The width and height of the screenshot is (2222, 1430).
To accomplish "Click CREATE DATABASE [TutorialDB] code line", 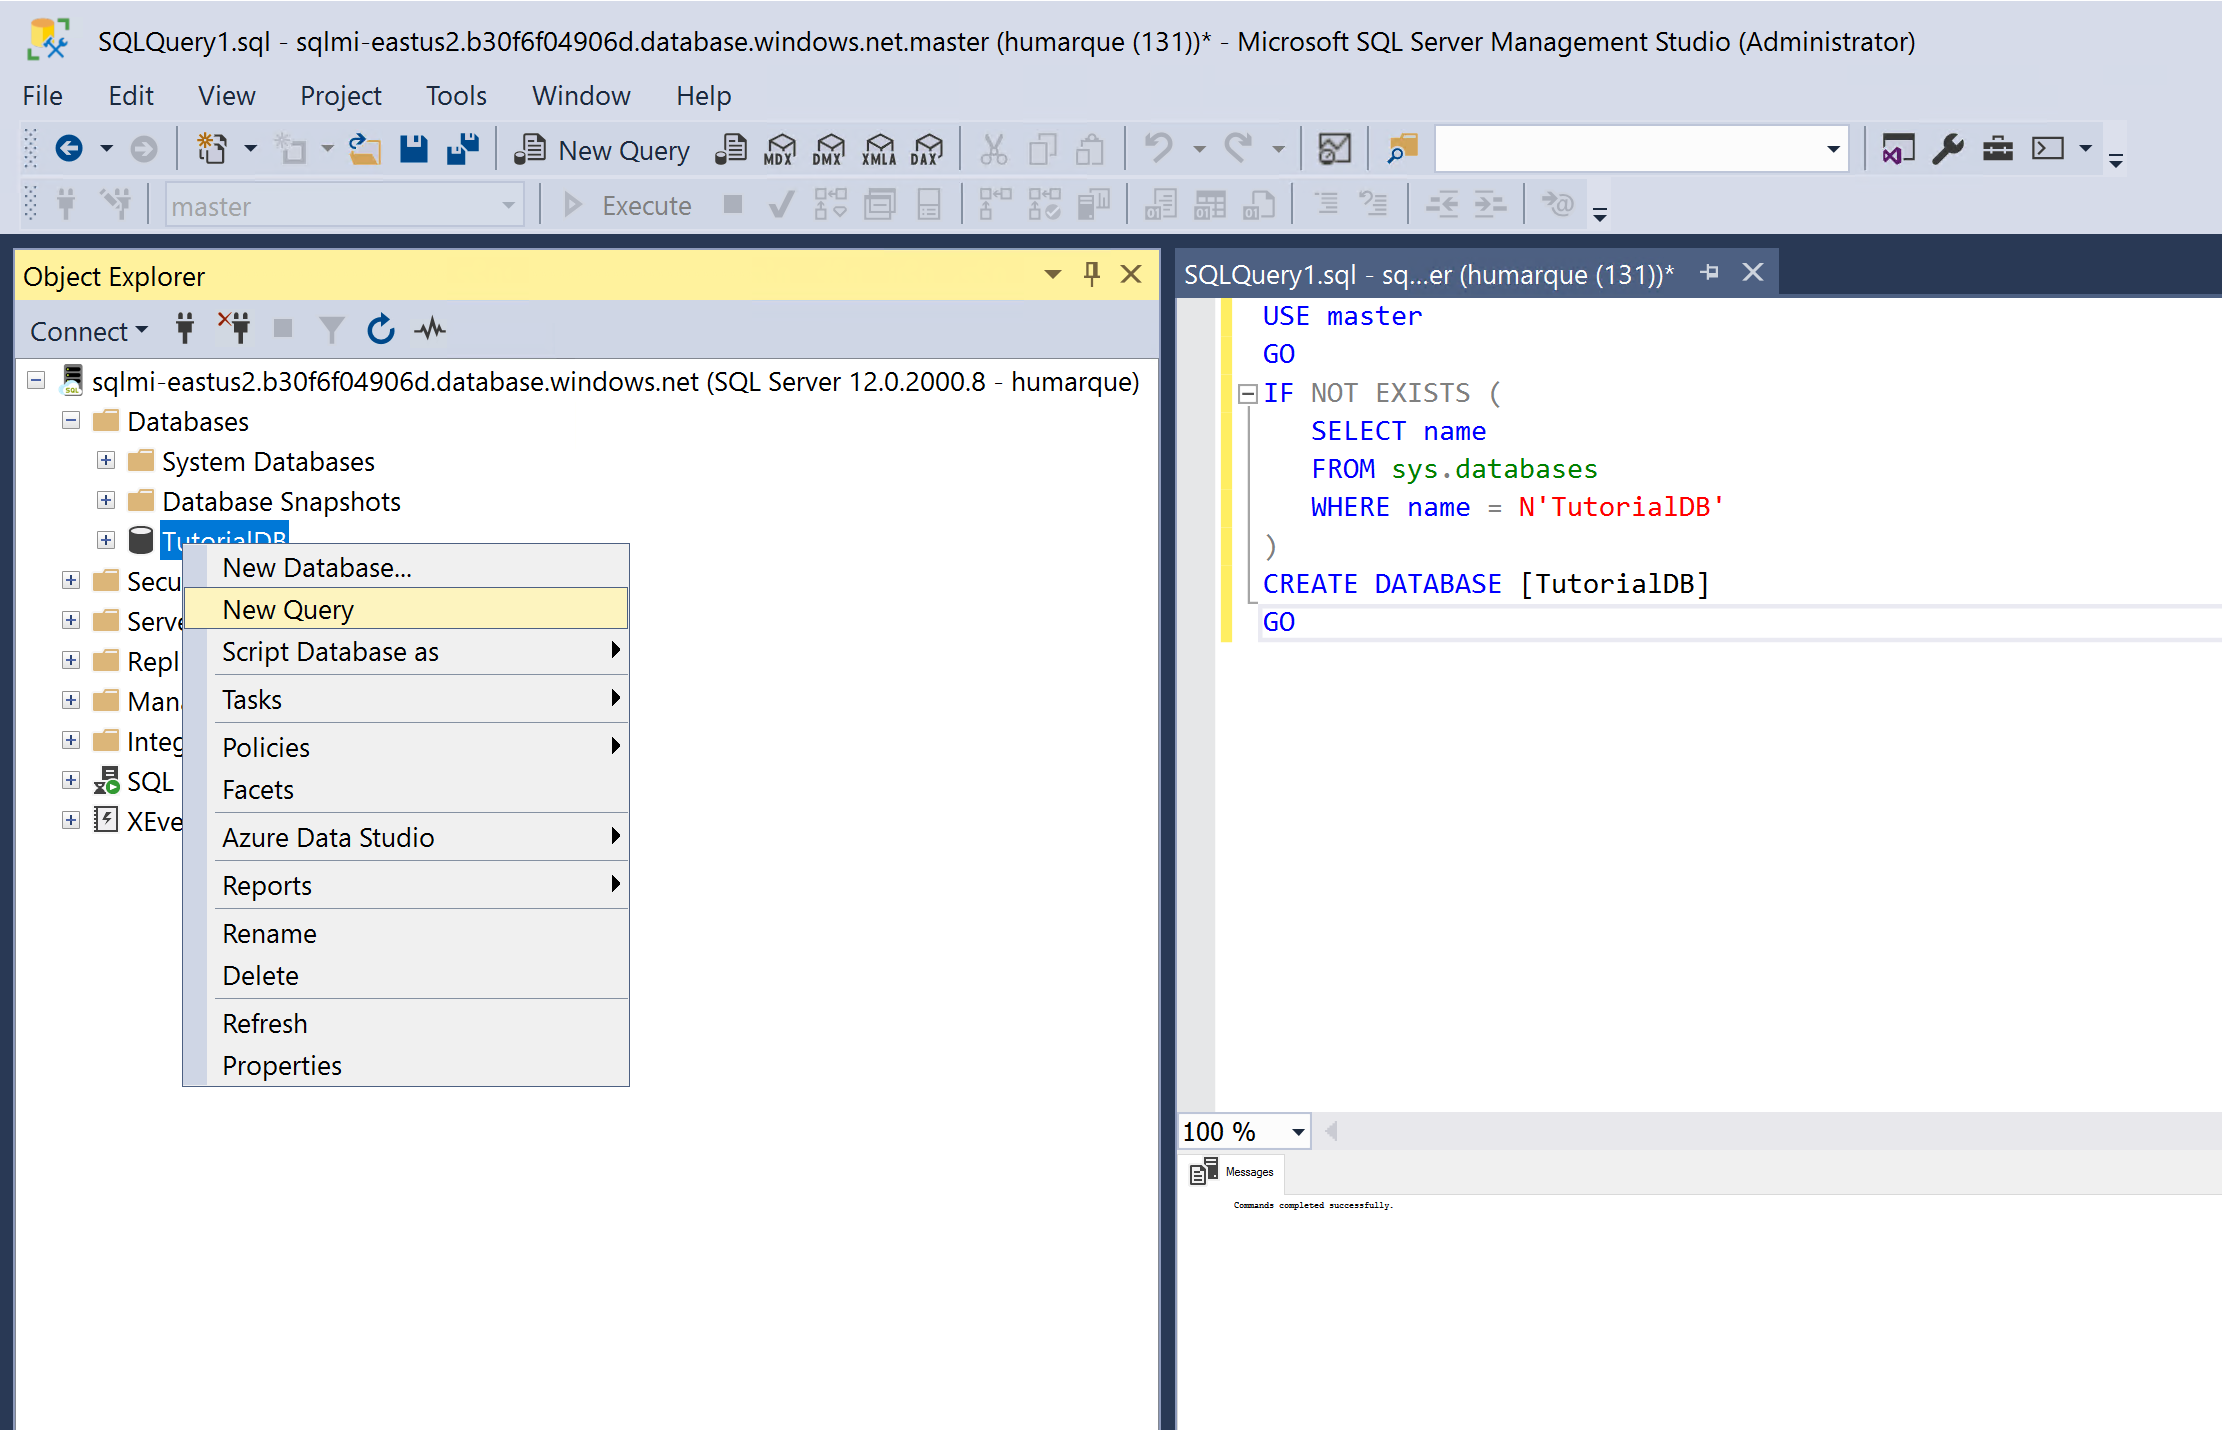I will click(x=1486, y=583).
